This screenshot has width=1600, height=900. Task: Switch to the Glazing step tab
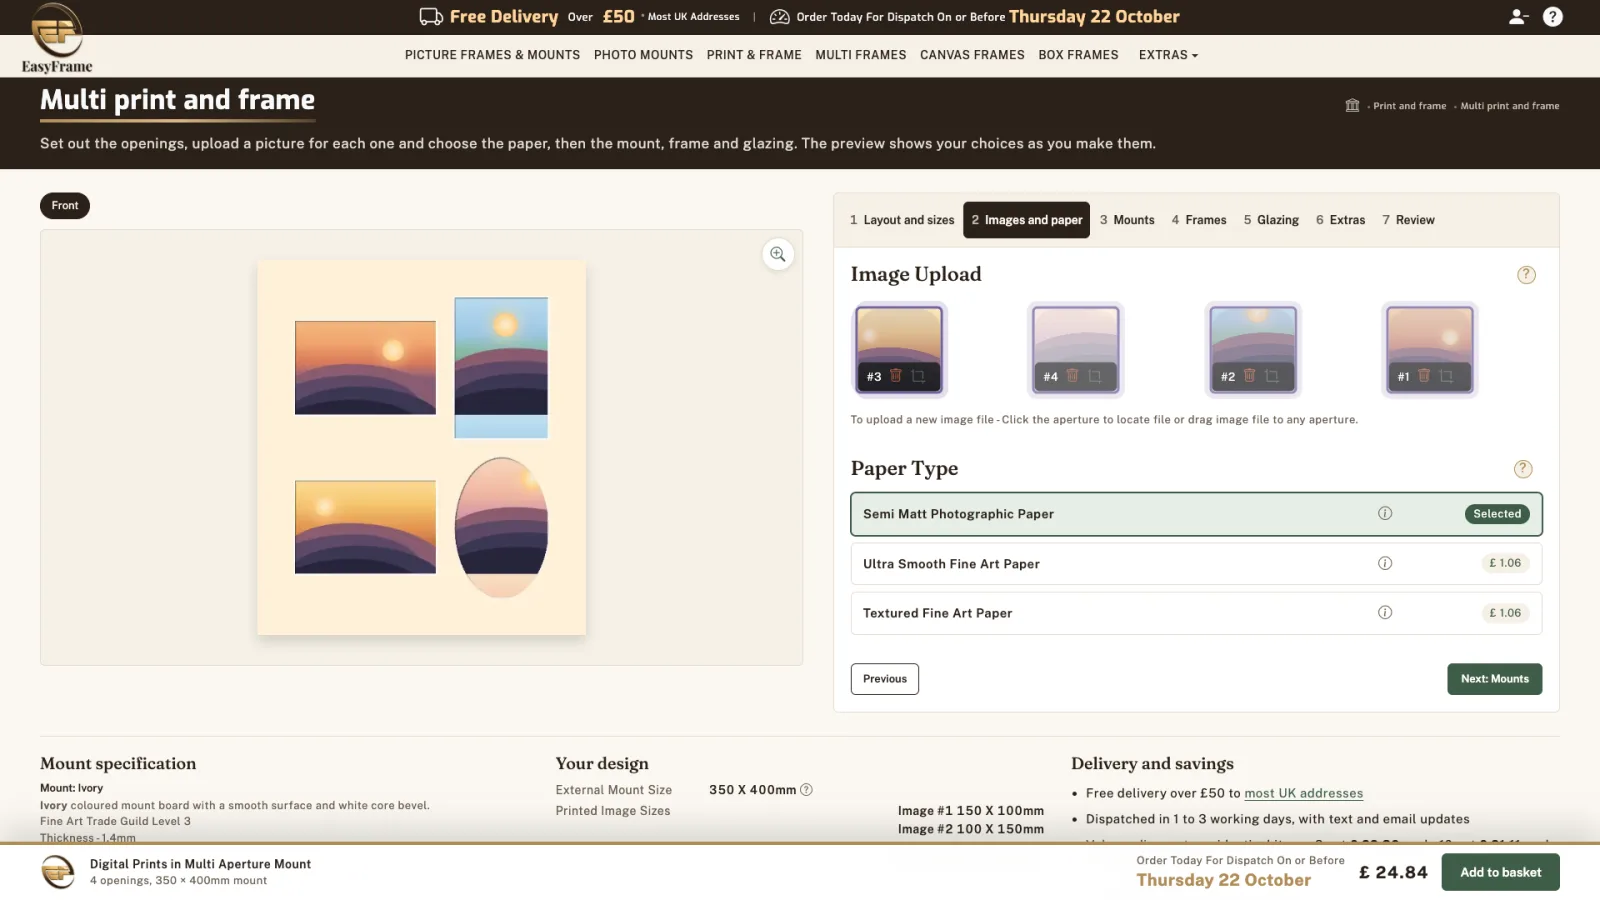pyautogui.click(x=1271, y=220)
